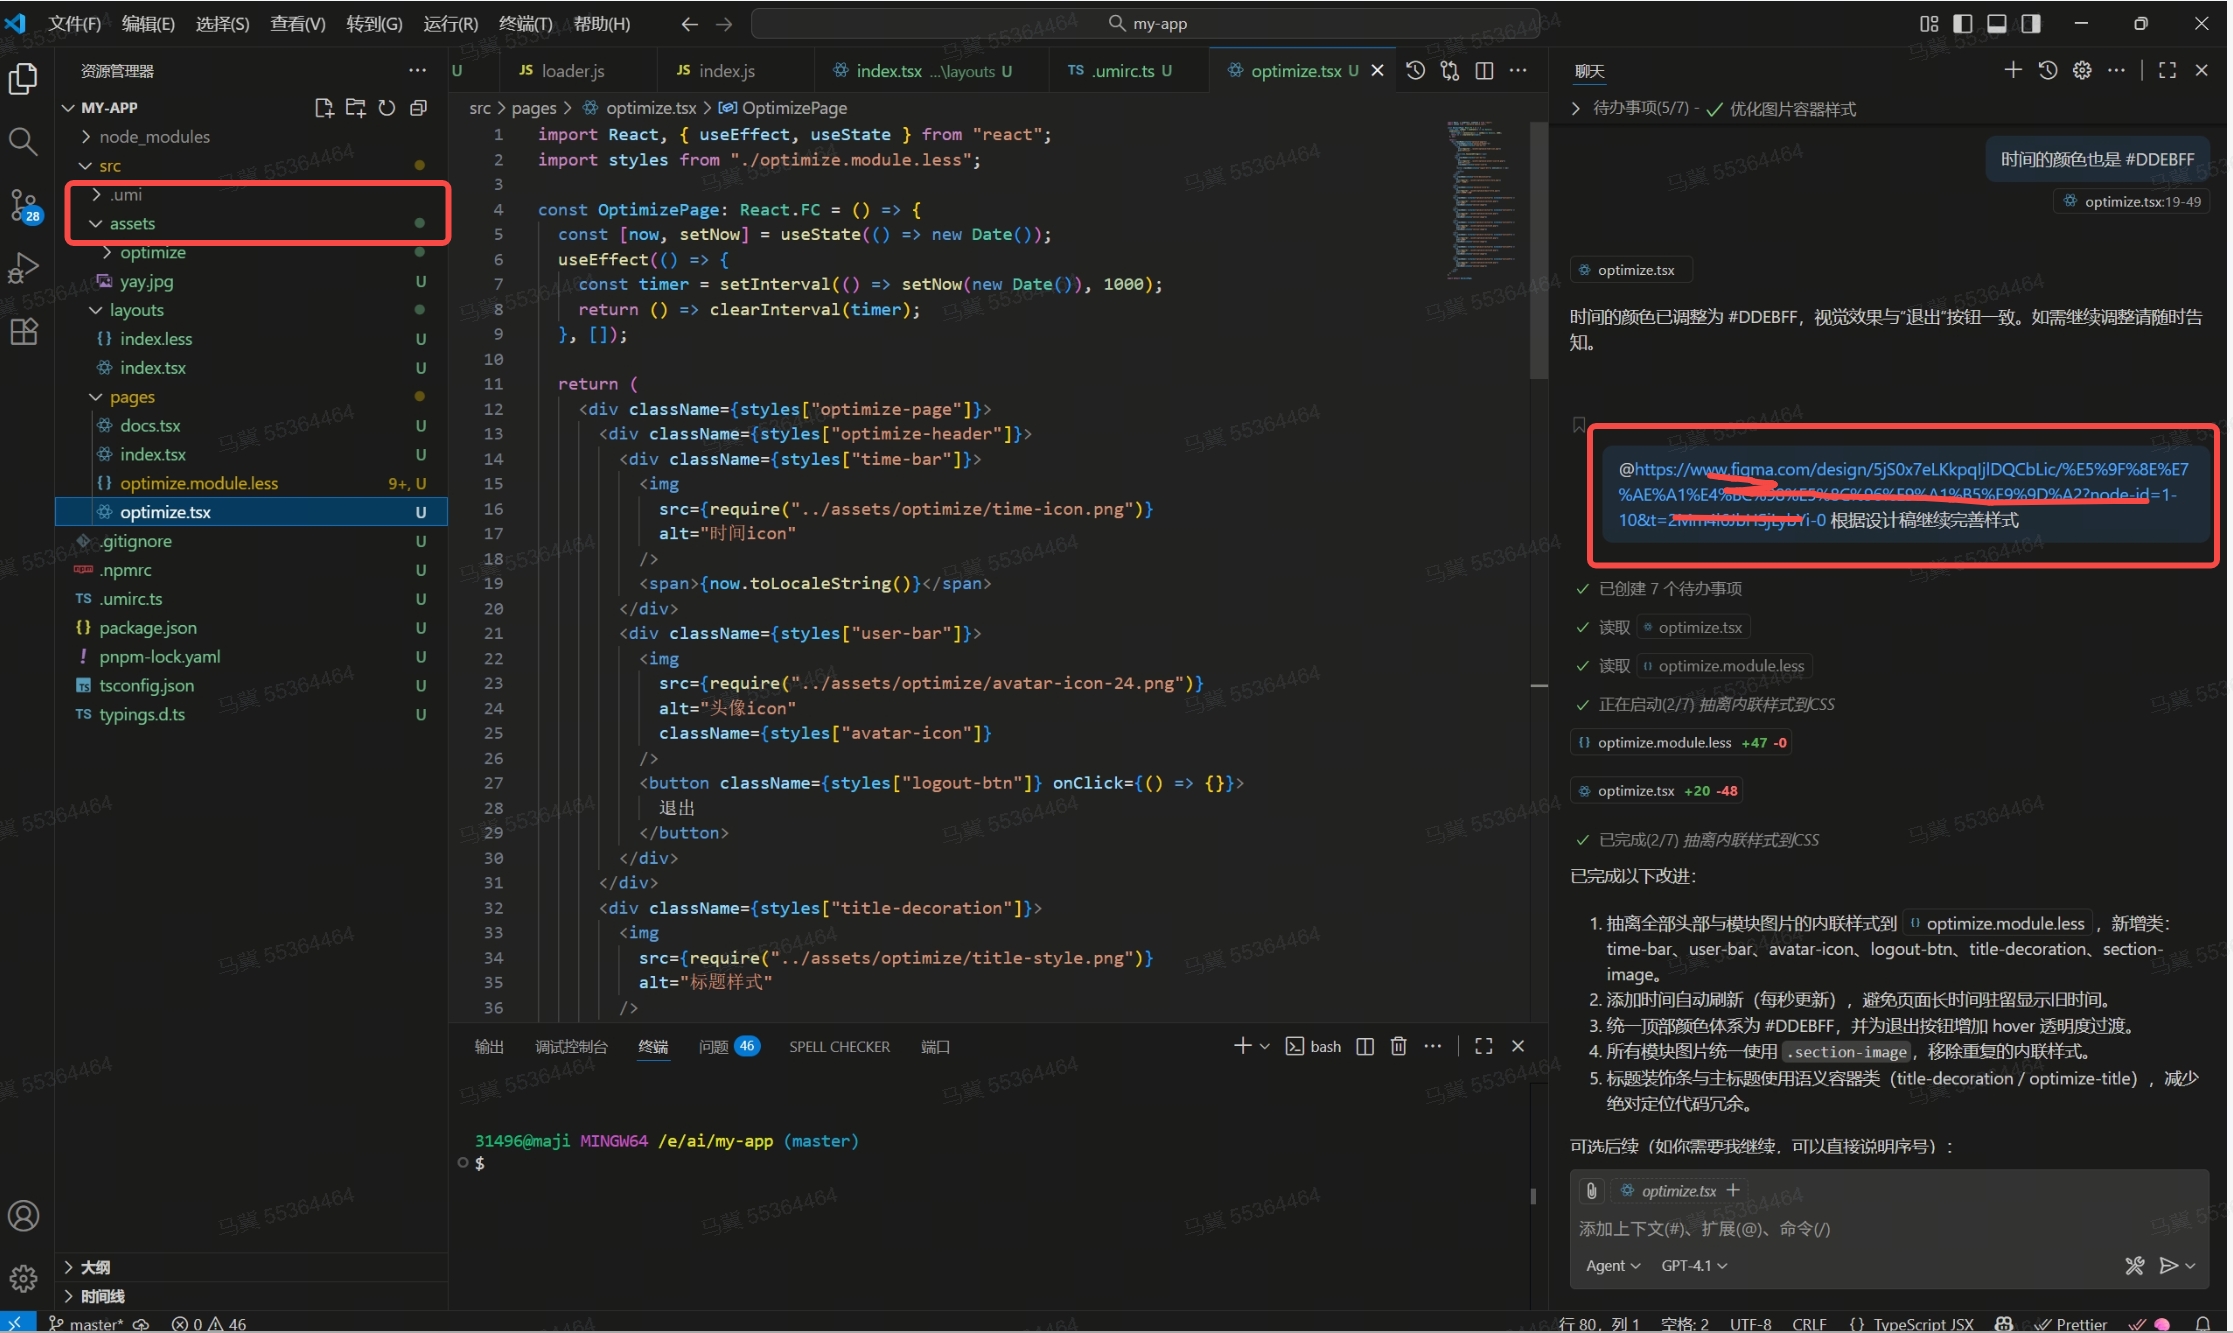Split the editor to the right
Image resolution: width=2233 pixels, height=1333 pixels.
(x=1484, y=71)
